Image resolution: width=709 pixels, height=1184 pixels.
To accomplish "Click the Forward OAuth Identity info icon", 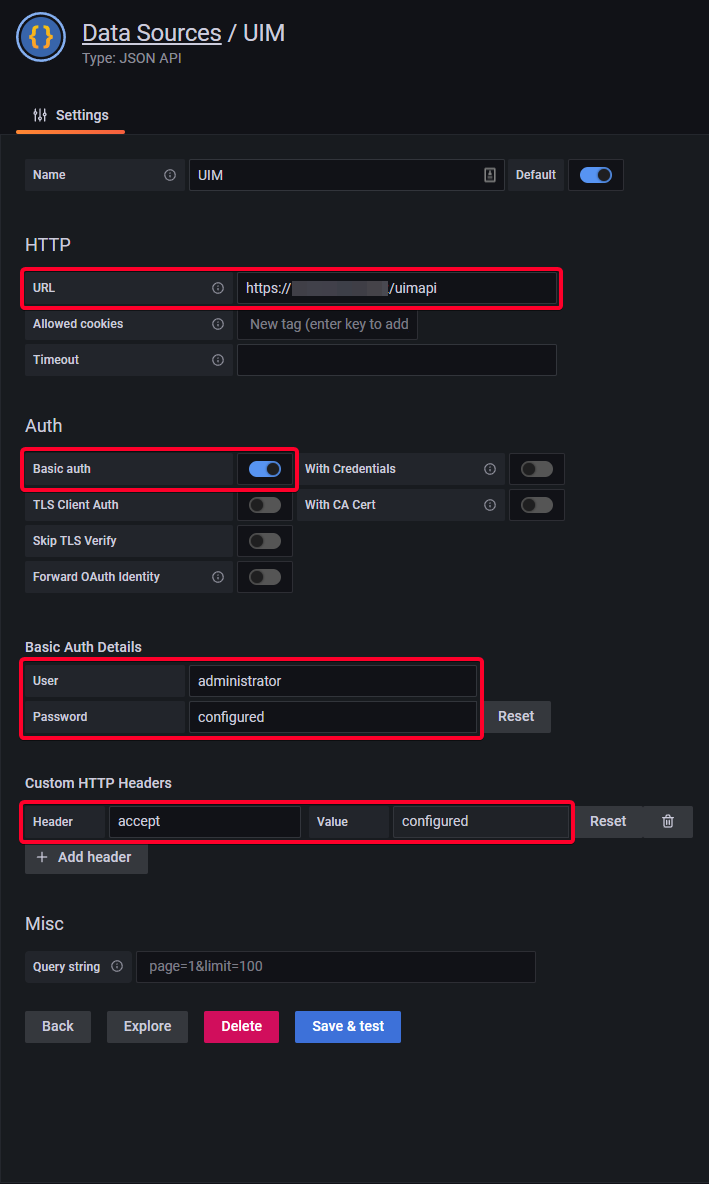I will [x=218, y=577].
